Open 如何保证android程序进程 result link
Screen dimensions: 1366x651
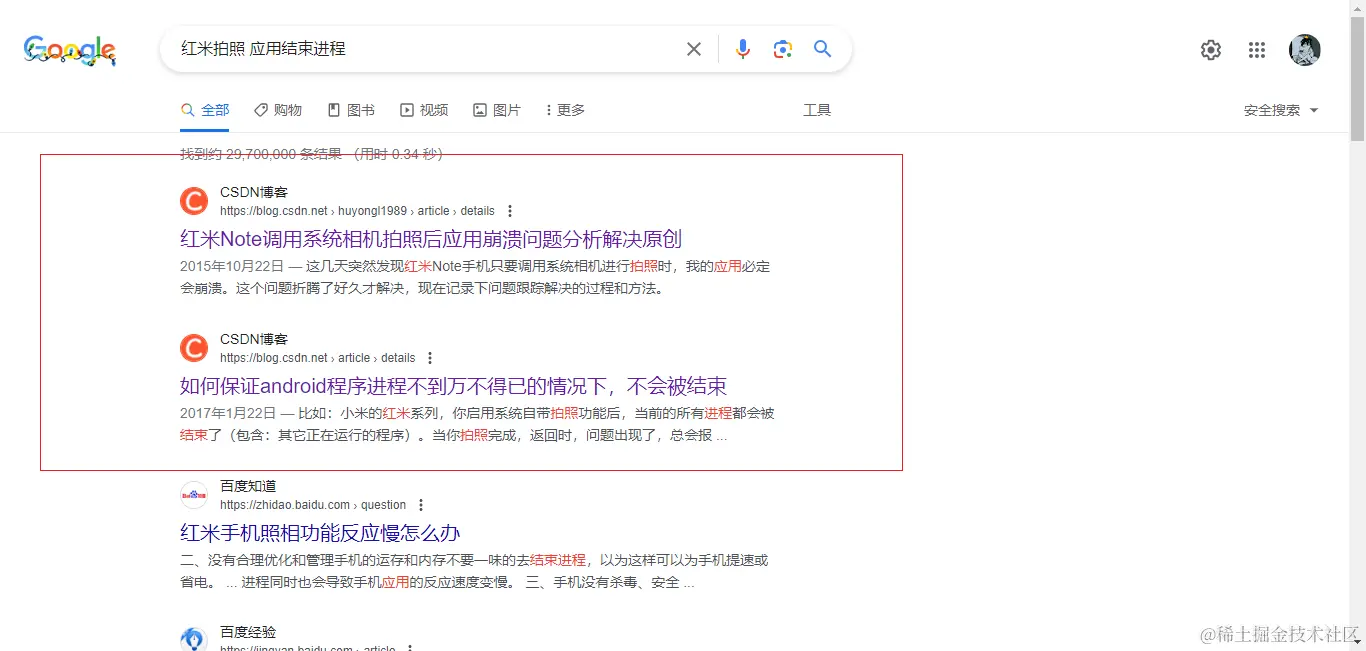pyautogui.click(x=453, y=386)
